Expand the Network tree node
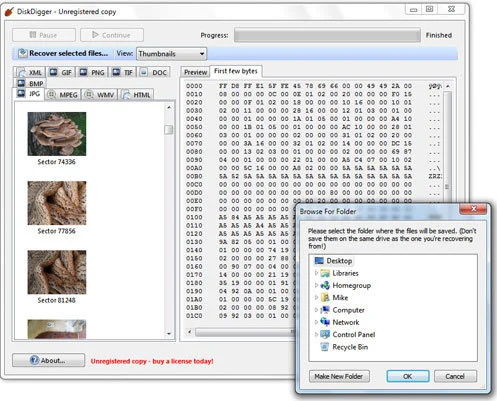The image size is (497, 401). pyautogui.click(x=316, y=322)
